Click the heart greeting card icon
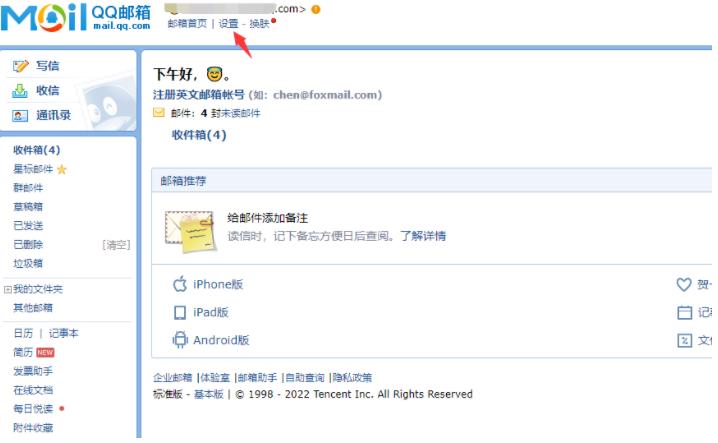 coord(684,284)
